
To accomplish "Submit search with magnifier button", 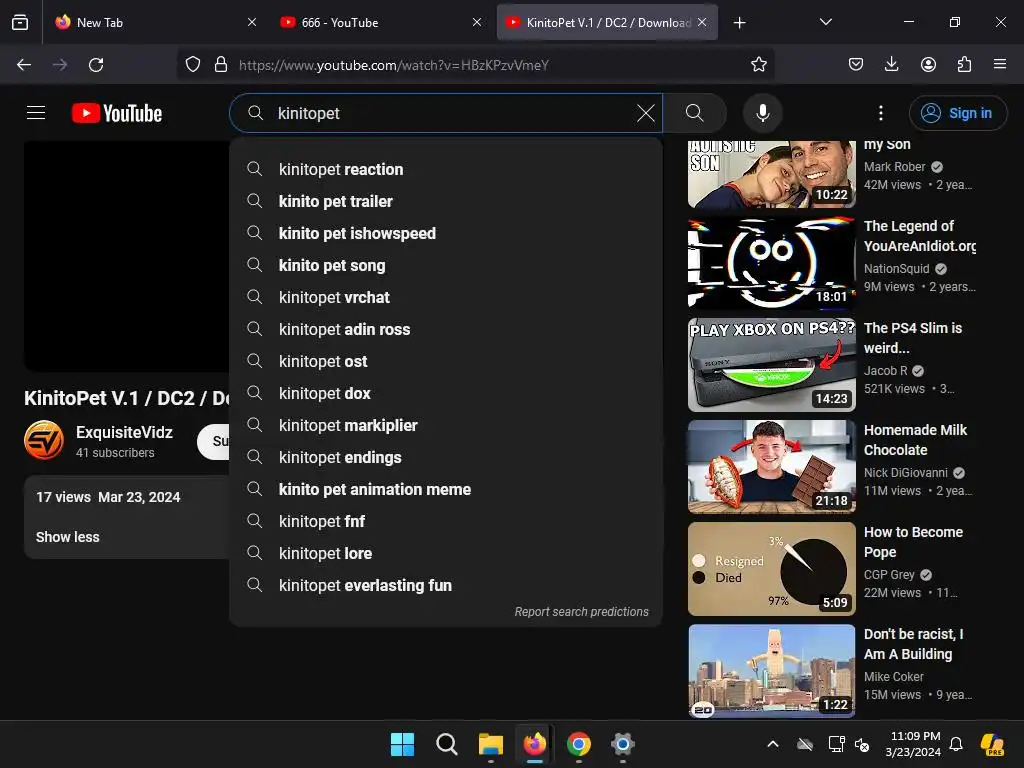I will 695,113.
